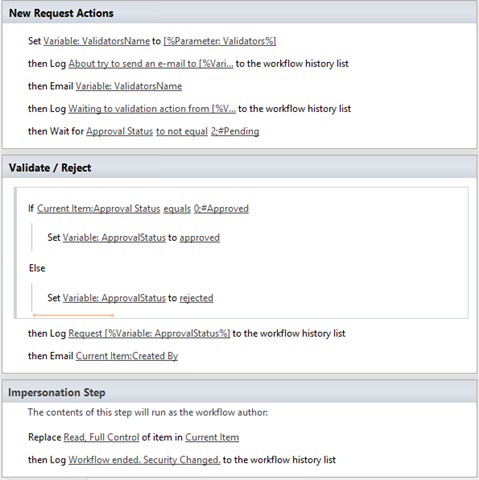Open the Current Item link in Replace action

212,437
